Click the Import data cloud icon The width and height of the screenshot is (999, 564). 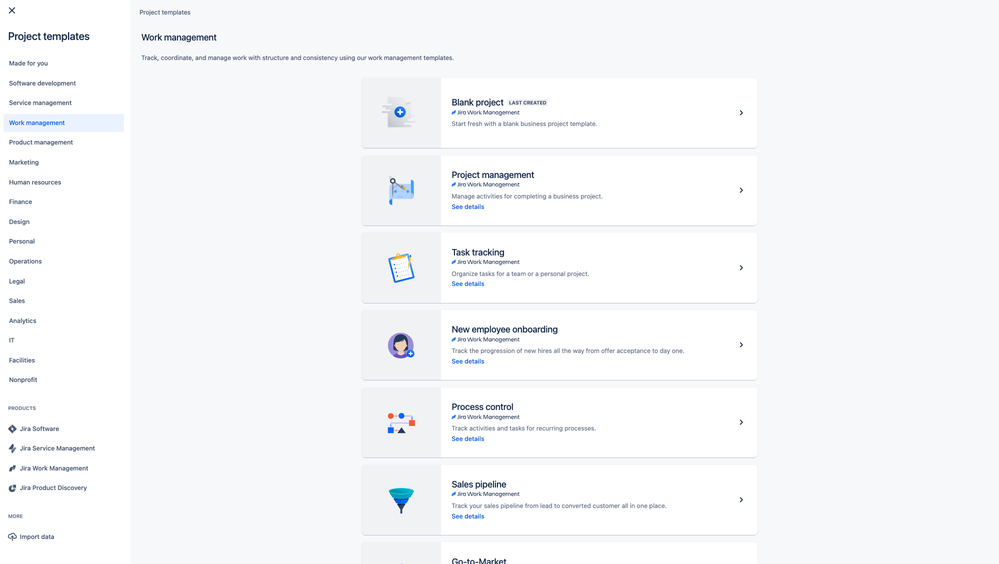(12, 537)
